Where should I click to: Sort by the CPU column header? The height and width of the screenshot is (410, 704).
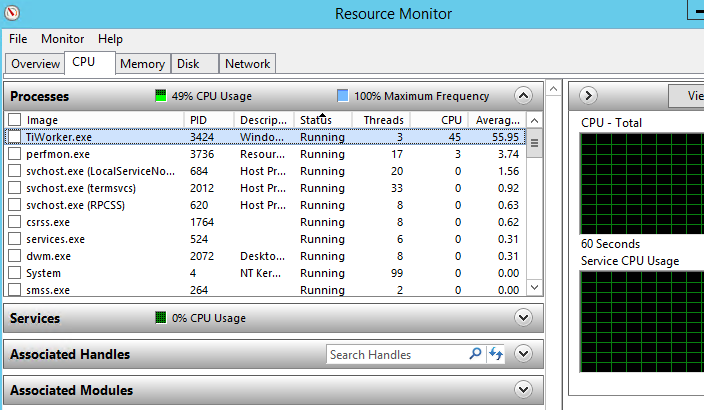coord(440,120)
